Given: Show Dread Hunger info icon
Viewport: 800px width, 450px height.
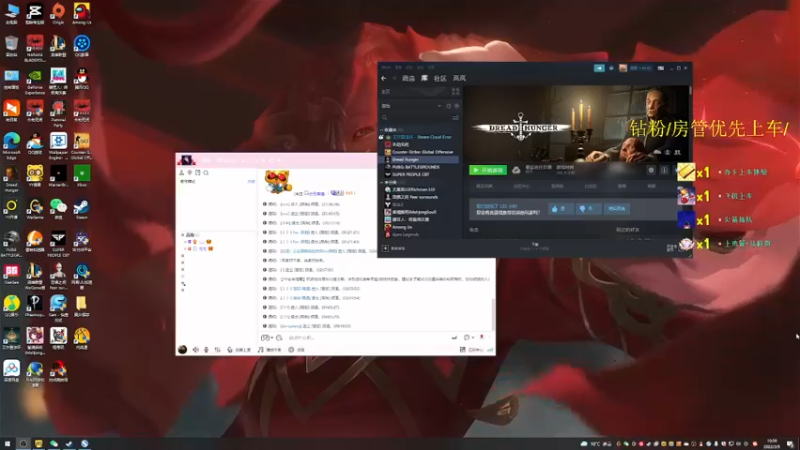Looking at the screenshot, I should pos(664,170).
